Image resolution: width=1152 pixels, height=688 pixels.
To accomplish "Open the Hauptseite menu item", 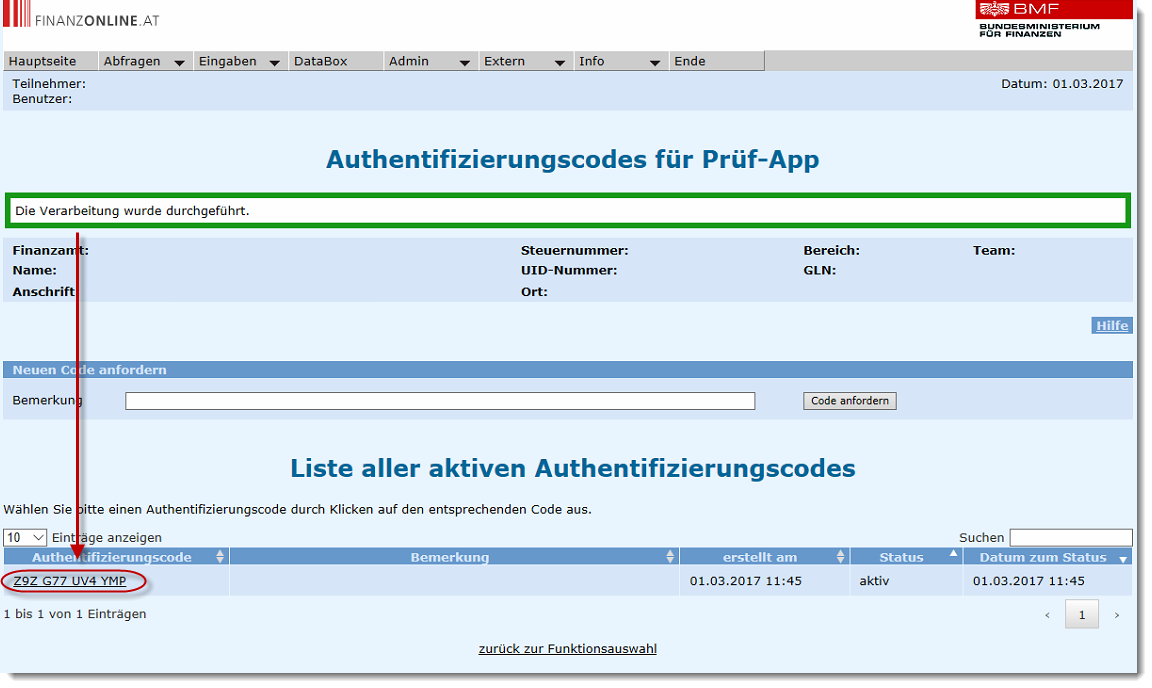I will coord(43,61).
